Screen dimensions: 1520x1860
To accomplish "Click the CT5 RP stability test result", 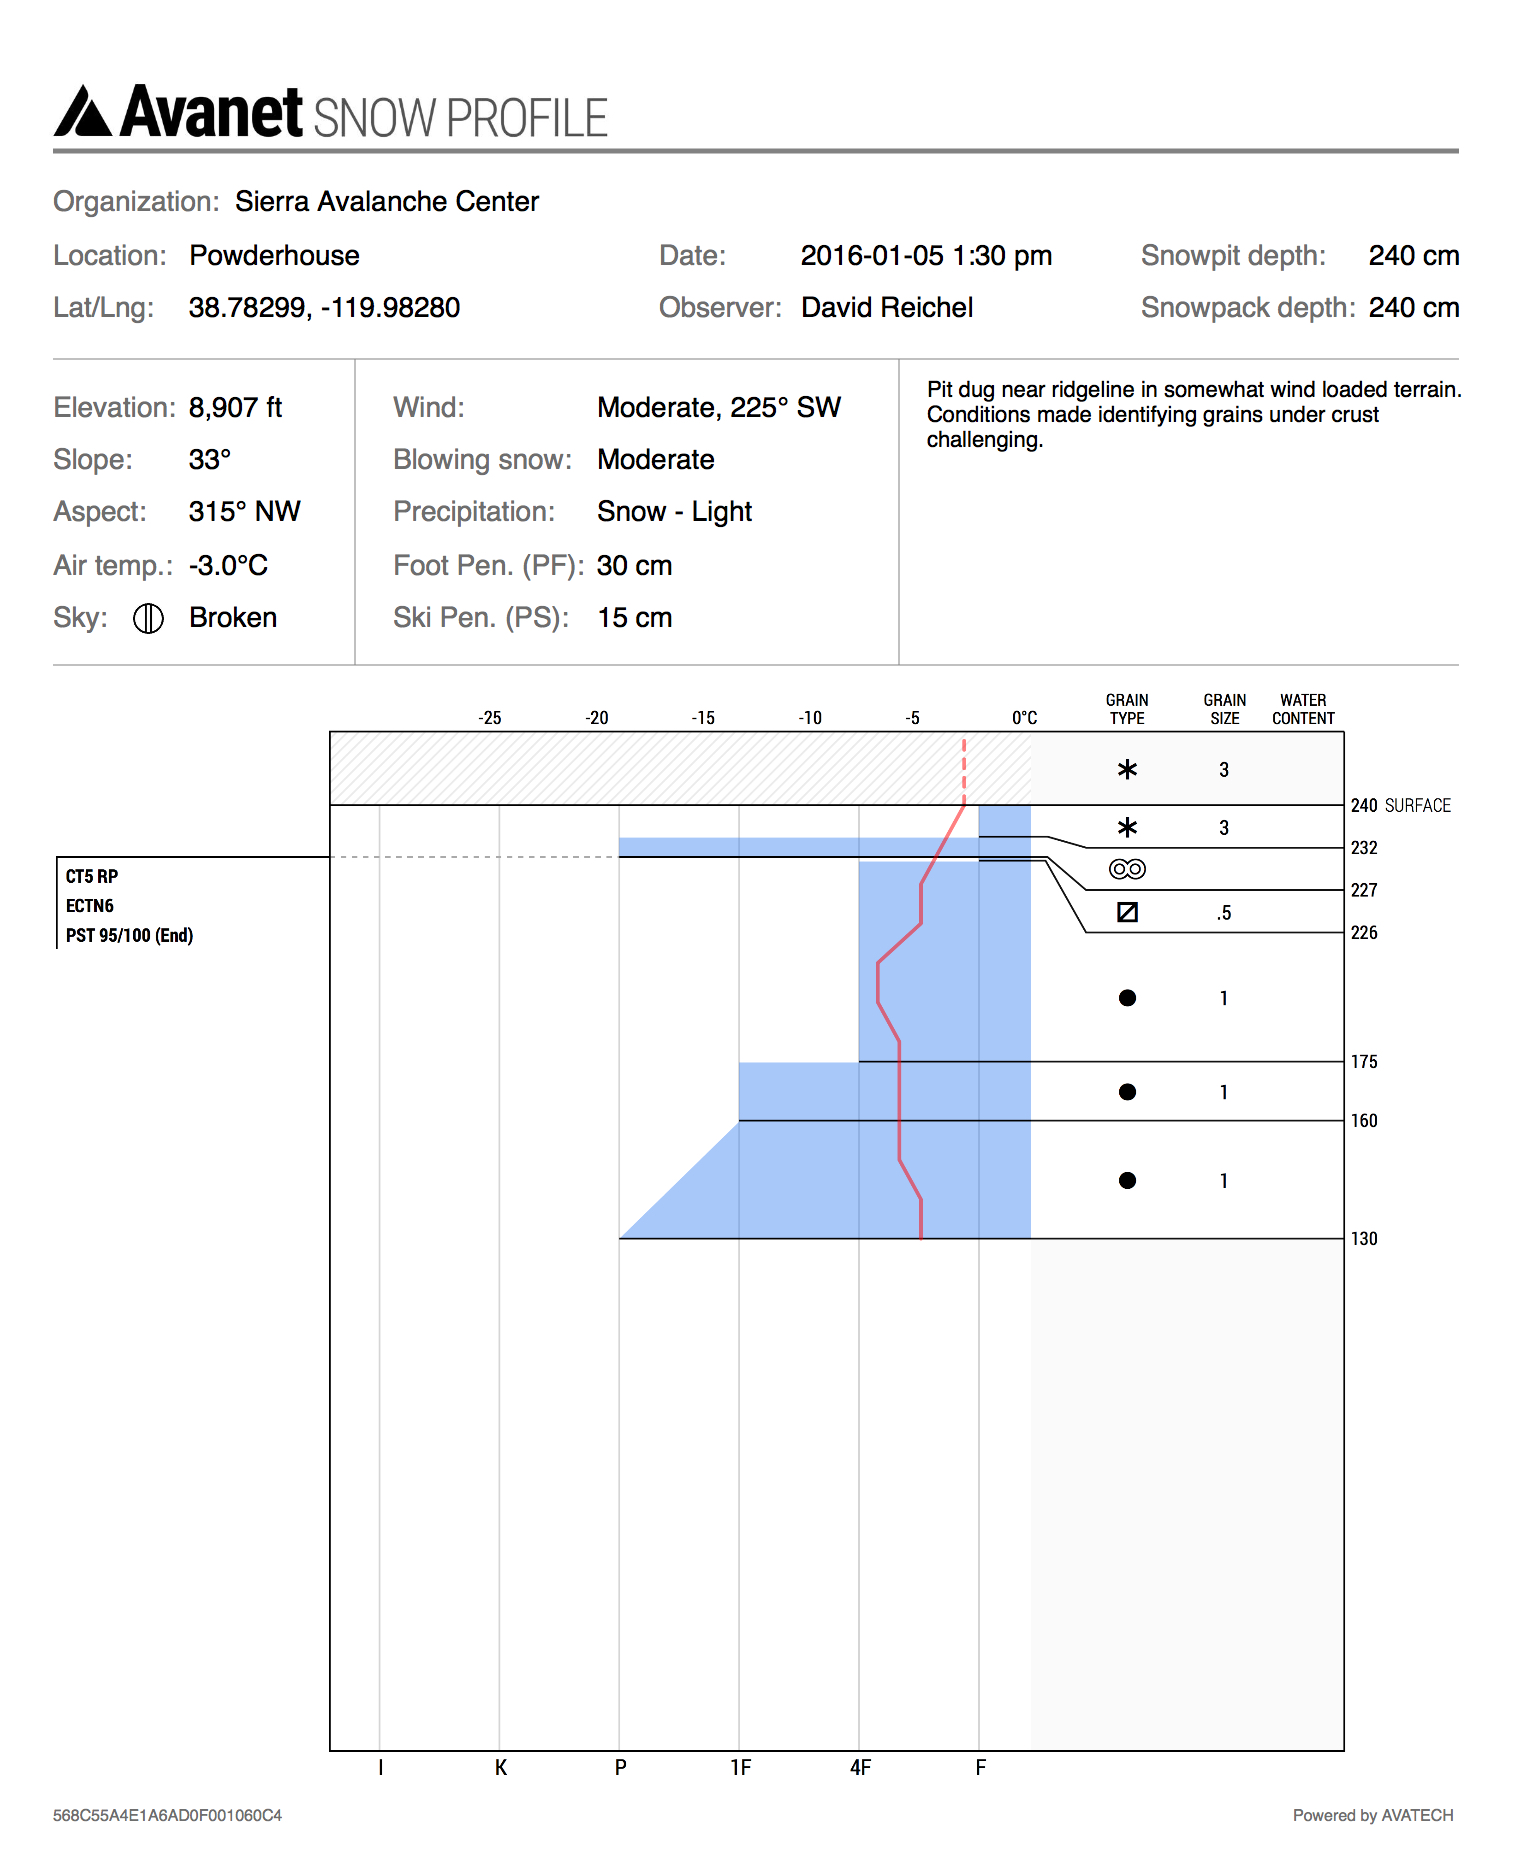I will coord(92,876).
